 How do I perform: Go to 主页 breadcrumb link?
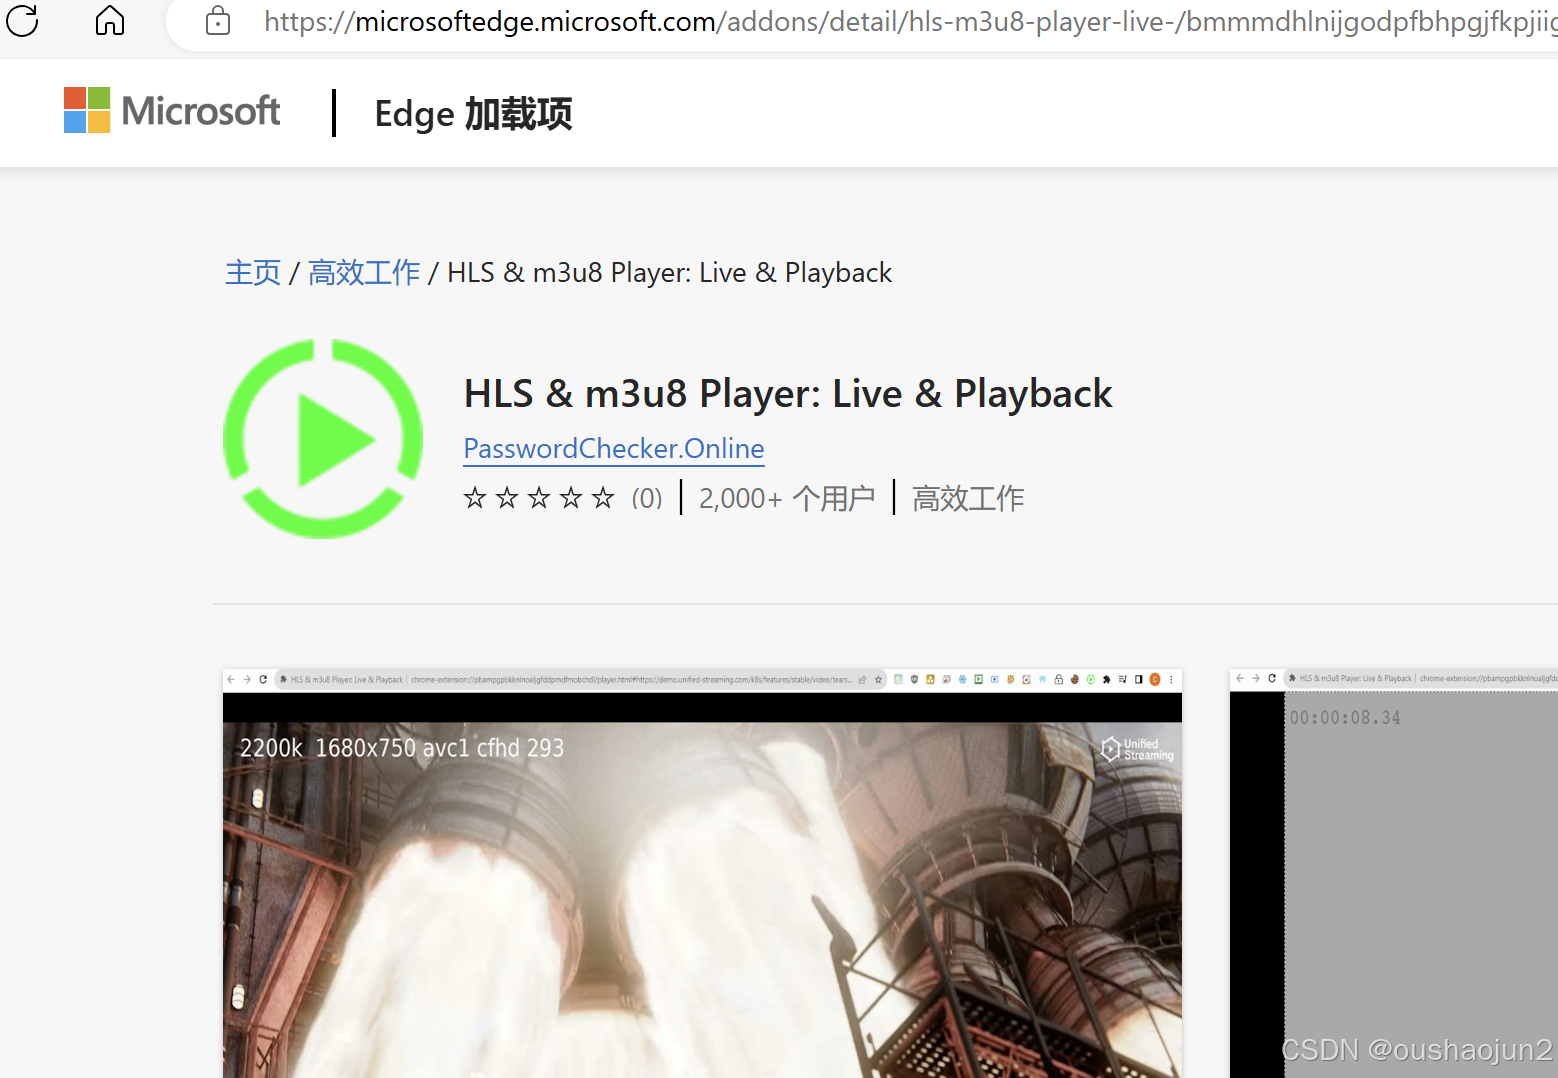[253, 272]
